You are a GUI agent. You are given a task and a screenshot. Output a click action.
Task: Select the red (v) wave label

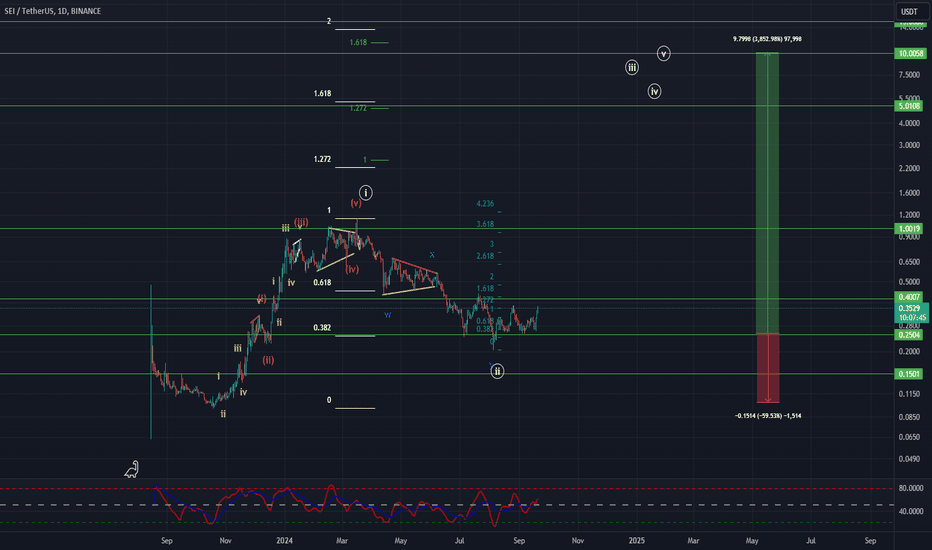click(x=355, y=203)
